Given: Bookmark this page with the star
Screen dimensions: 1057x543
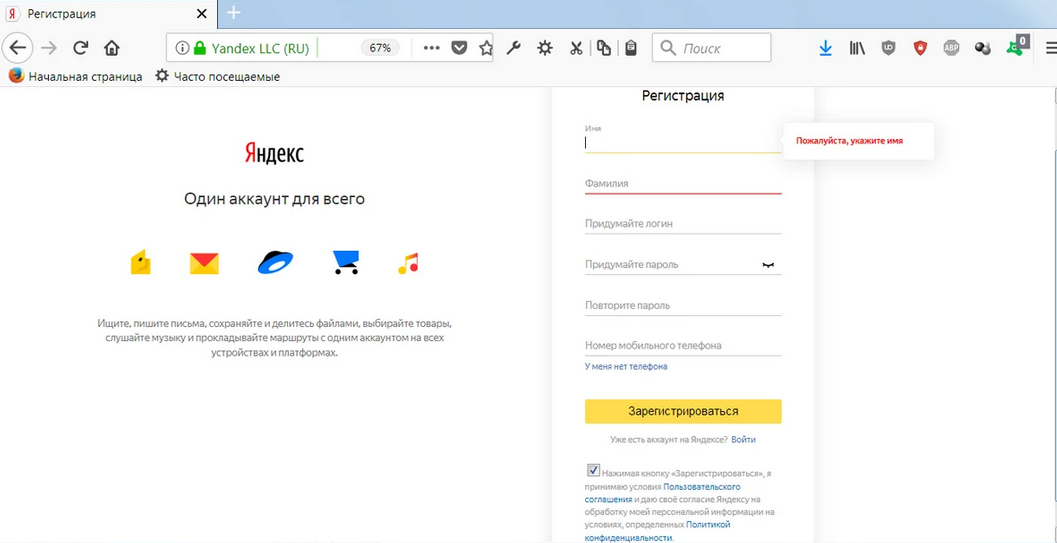Looking at the screenshot, I should click(x=485, y=48).
